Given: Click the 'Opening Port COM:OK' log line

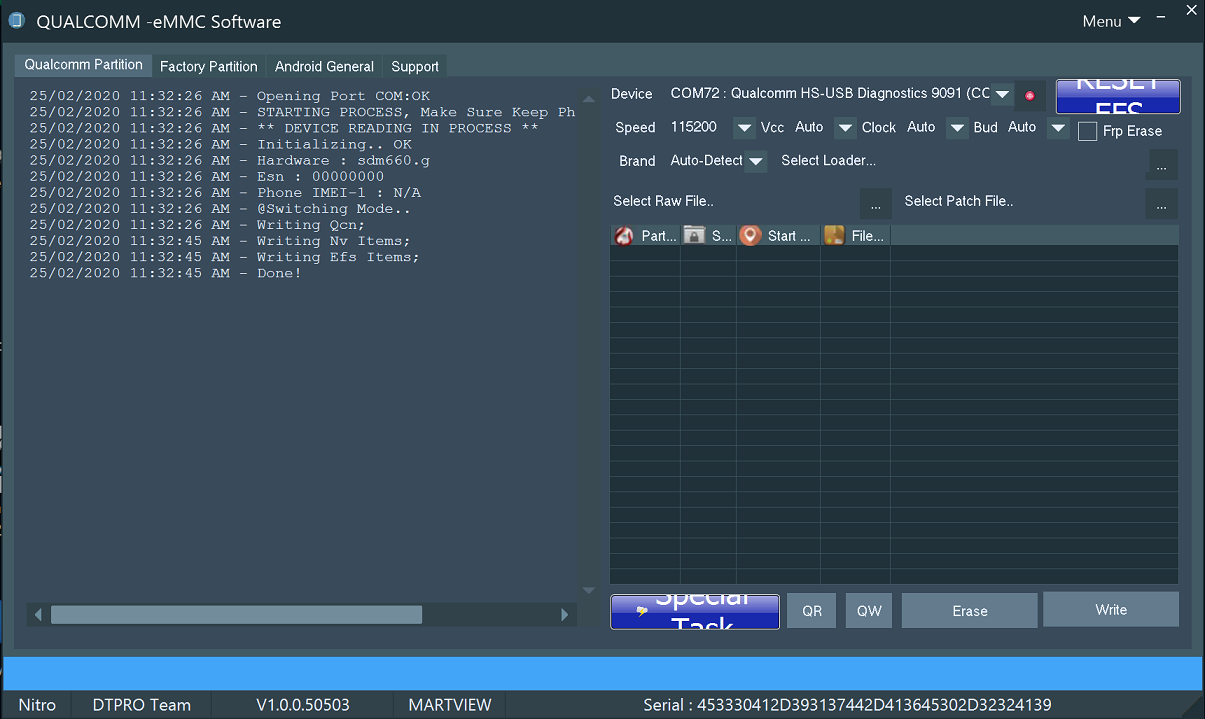Looking at the screenshot, I should click(x=229, y=97).
